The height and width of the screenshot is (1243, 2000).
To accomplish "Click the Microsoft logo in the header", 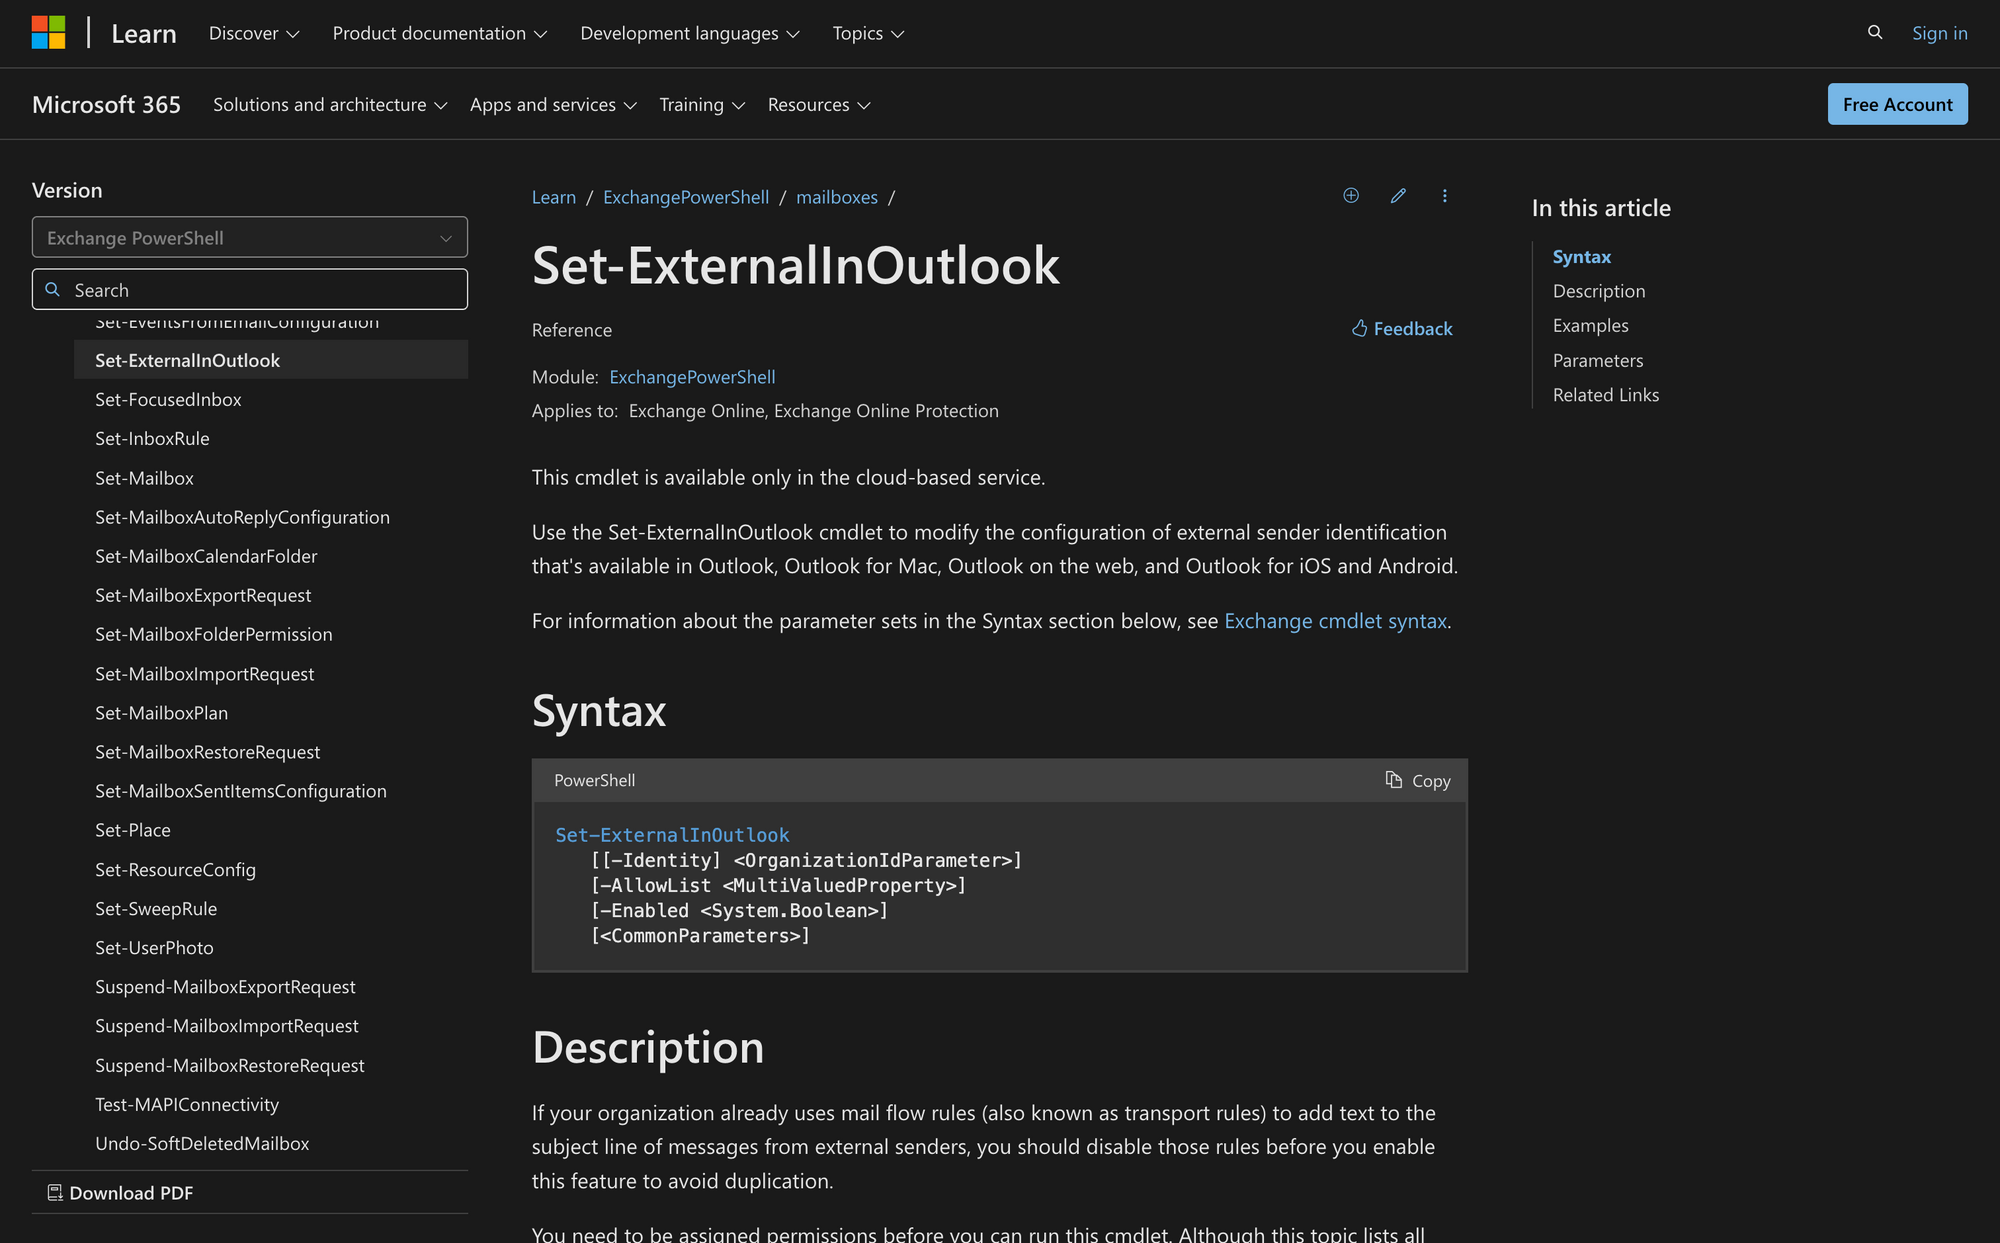I will coord(49,31).
